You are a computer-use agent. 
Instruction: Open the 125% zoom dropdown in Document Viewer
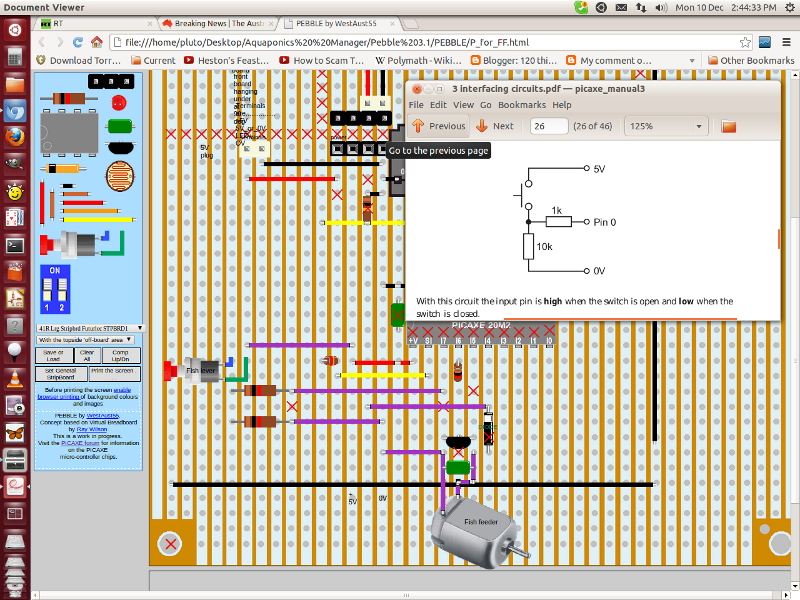point(665,126)
